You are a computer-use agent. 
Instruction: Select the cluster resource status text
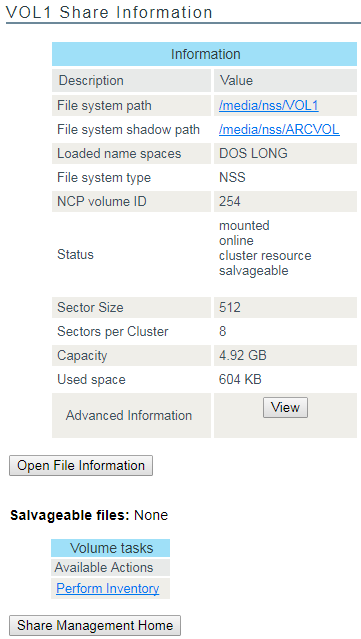pyautogui.click(x=265, y=256)
